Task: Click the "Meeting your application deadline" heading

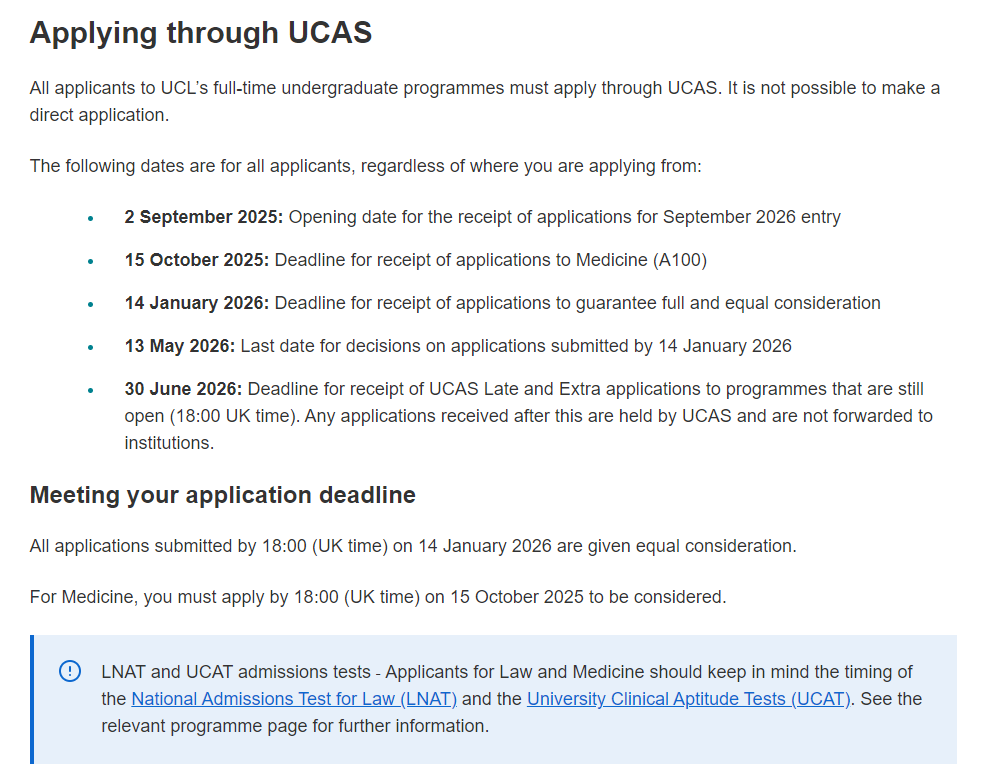Action: coord(223,495)
